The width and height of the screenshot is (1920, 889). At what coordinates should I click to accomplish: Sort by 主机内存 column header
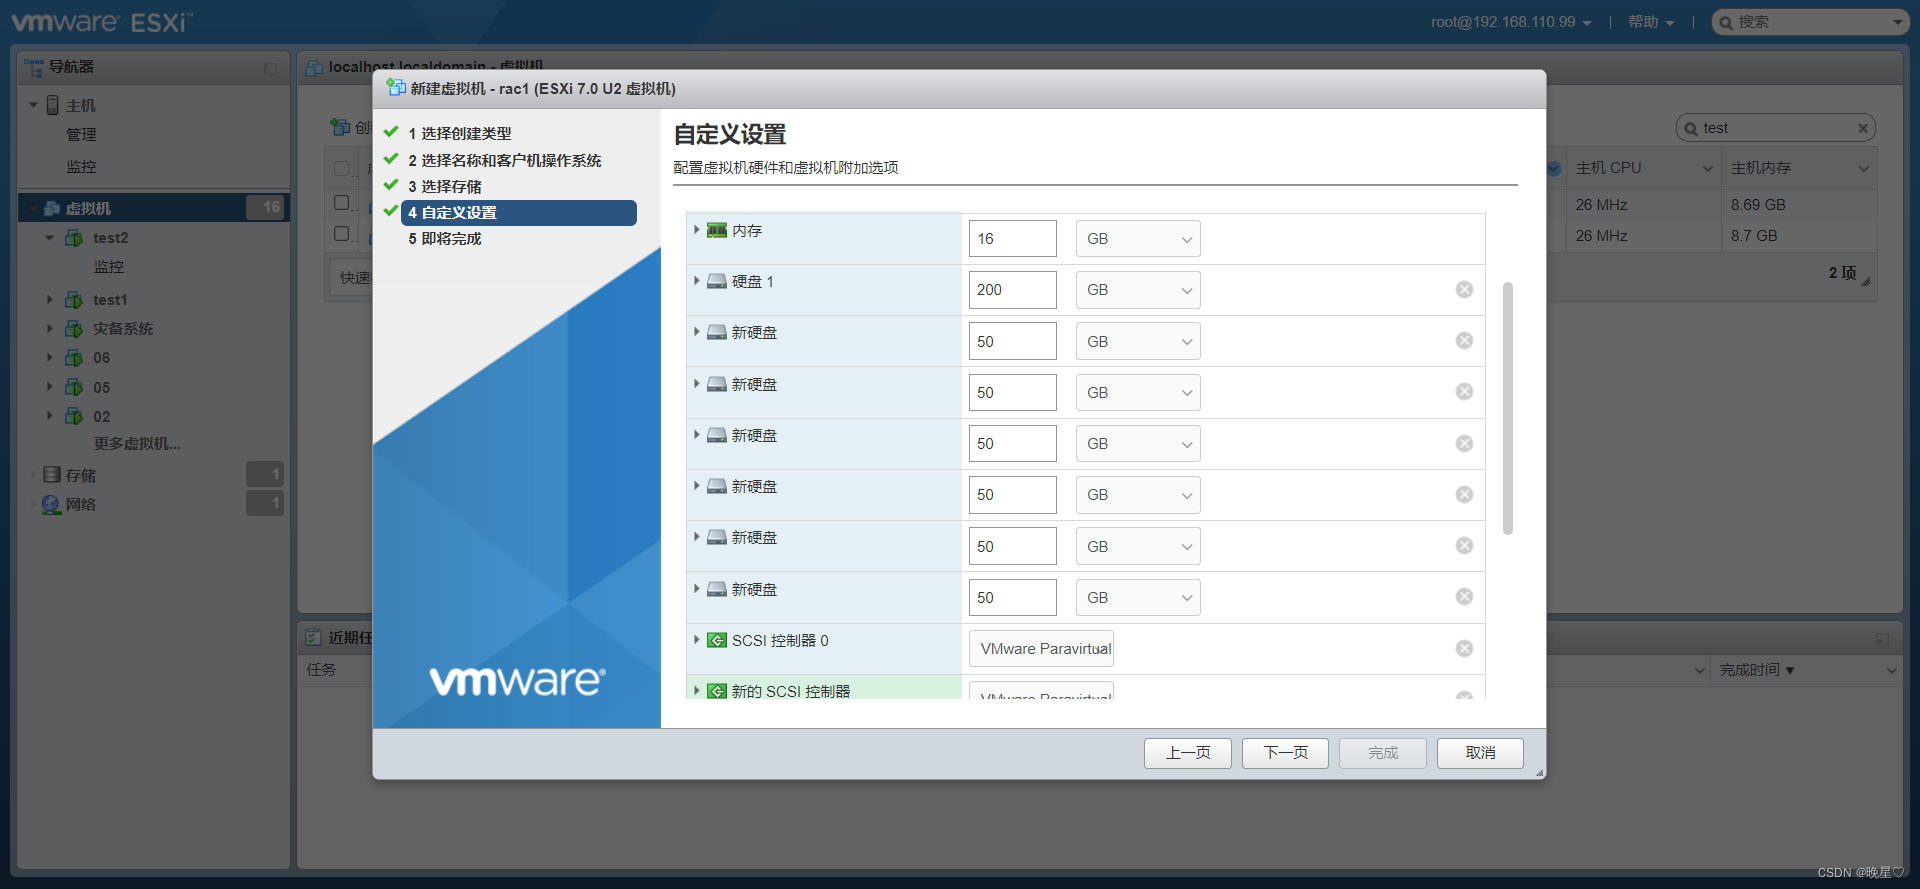point(1799,168)
